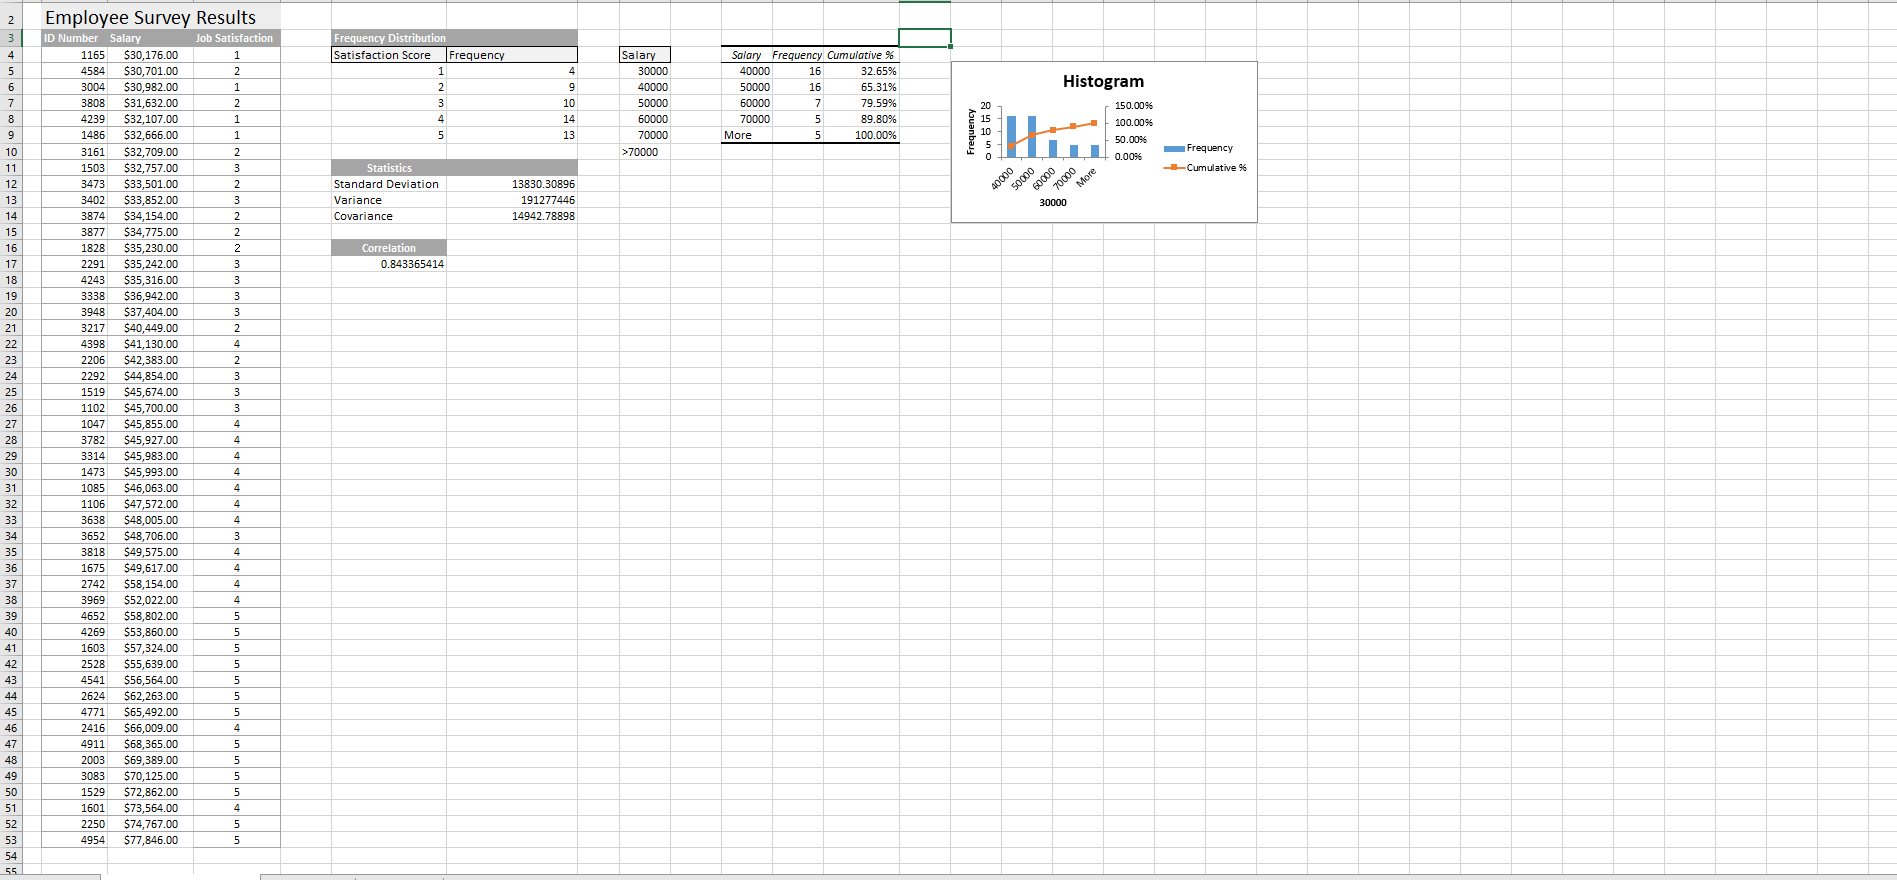The width and height of the screenshot is (1897, 880).
Task: Click ID number 3808 cell
Action: pos(75,103)
